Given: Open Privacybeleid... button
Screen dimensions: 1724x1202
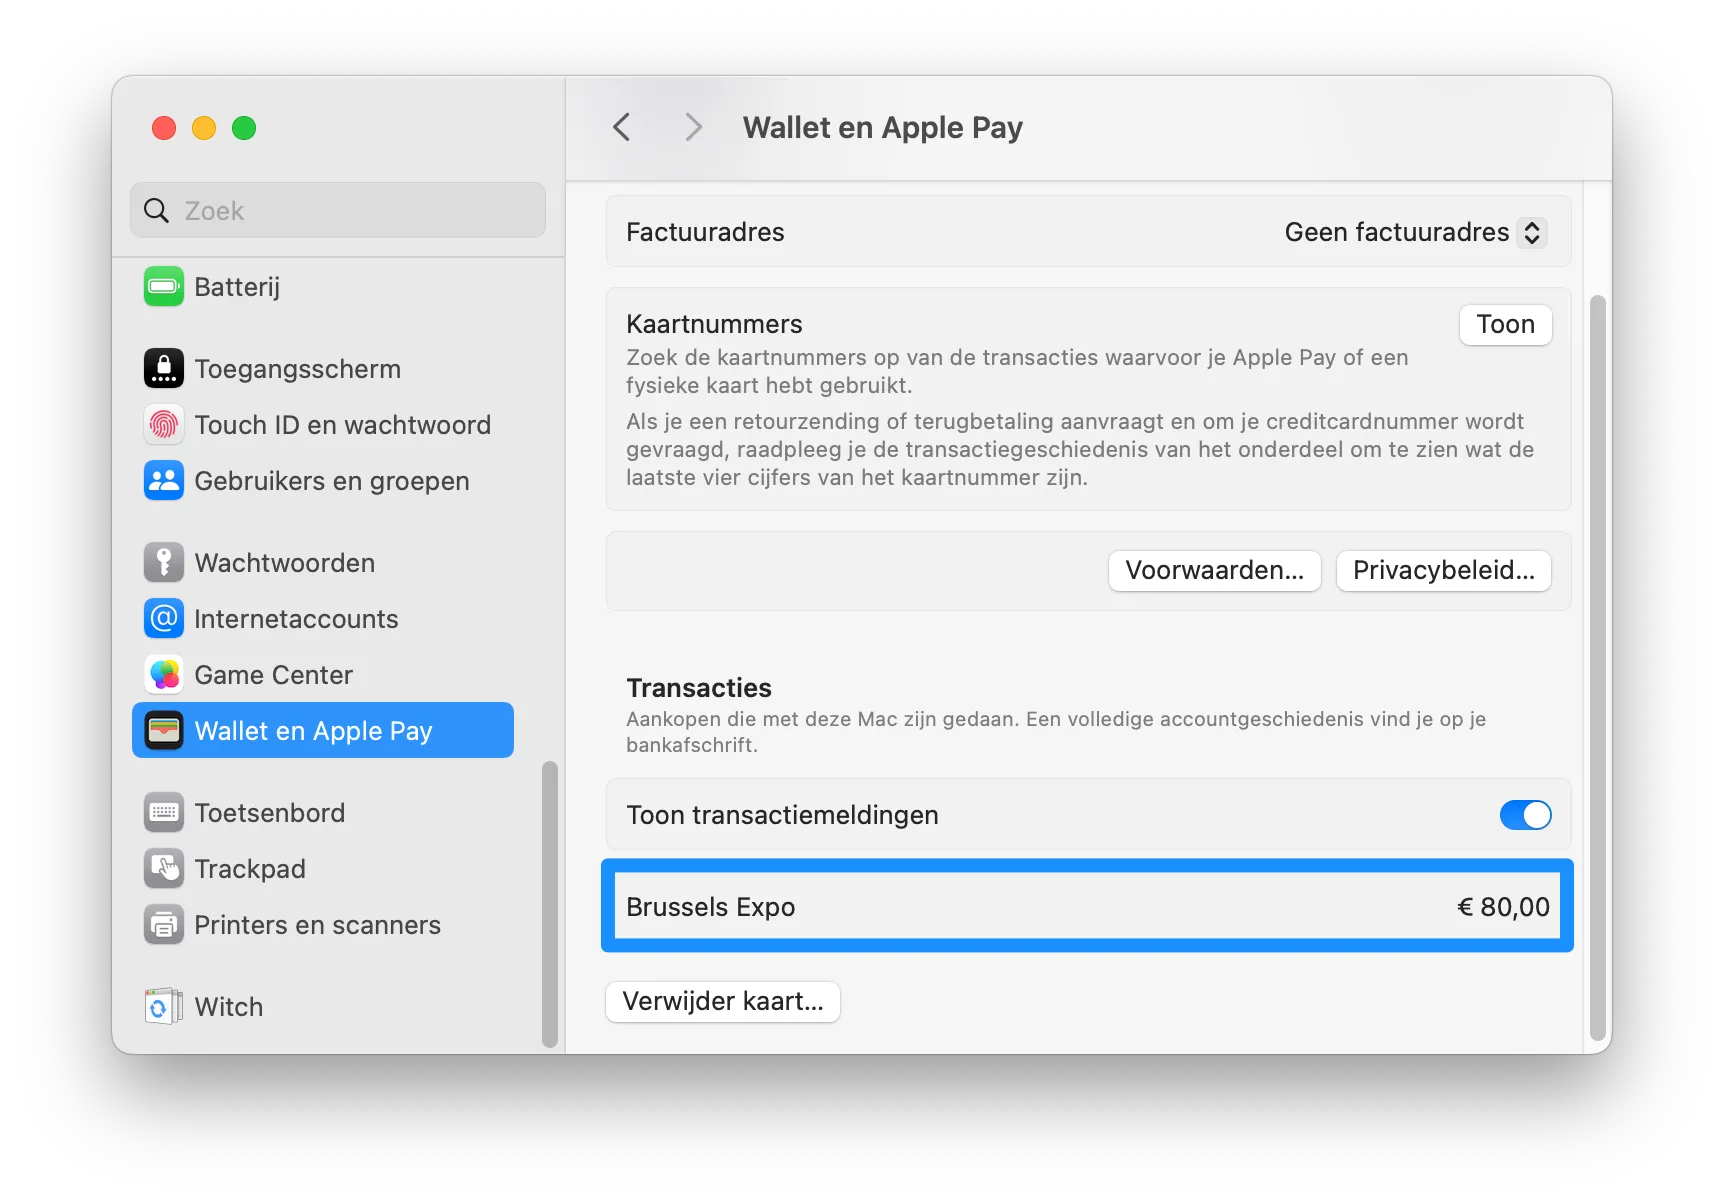Looking at the screenshot, I should (1443, 571).
